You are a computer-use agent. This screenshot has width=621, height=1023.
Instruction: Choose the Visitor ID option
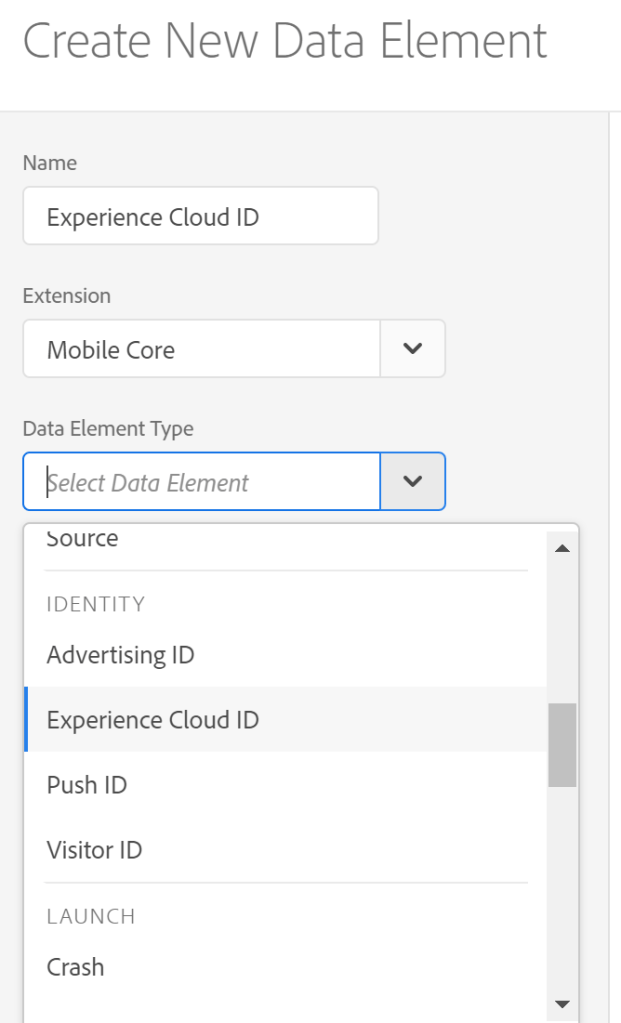pyautogui.click(x=94, y=850)
